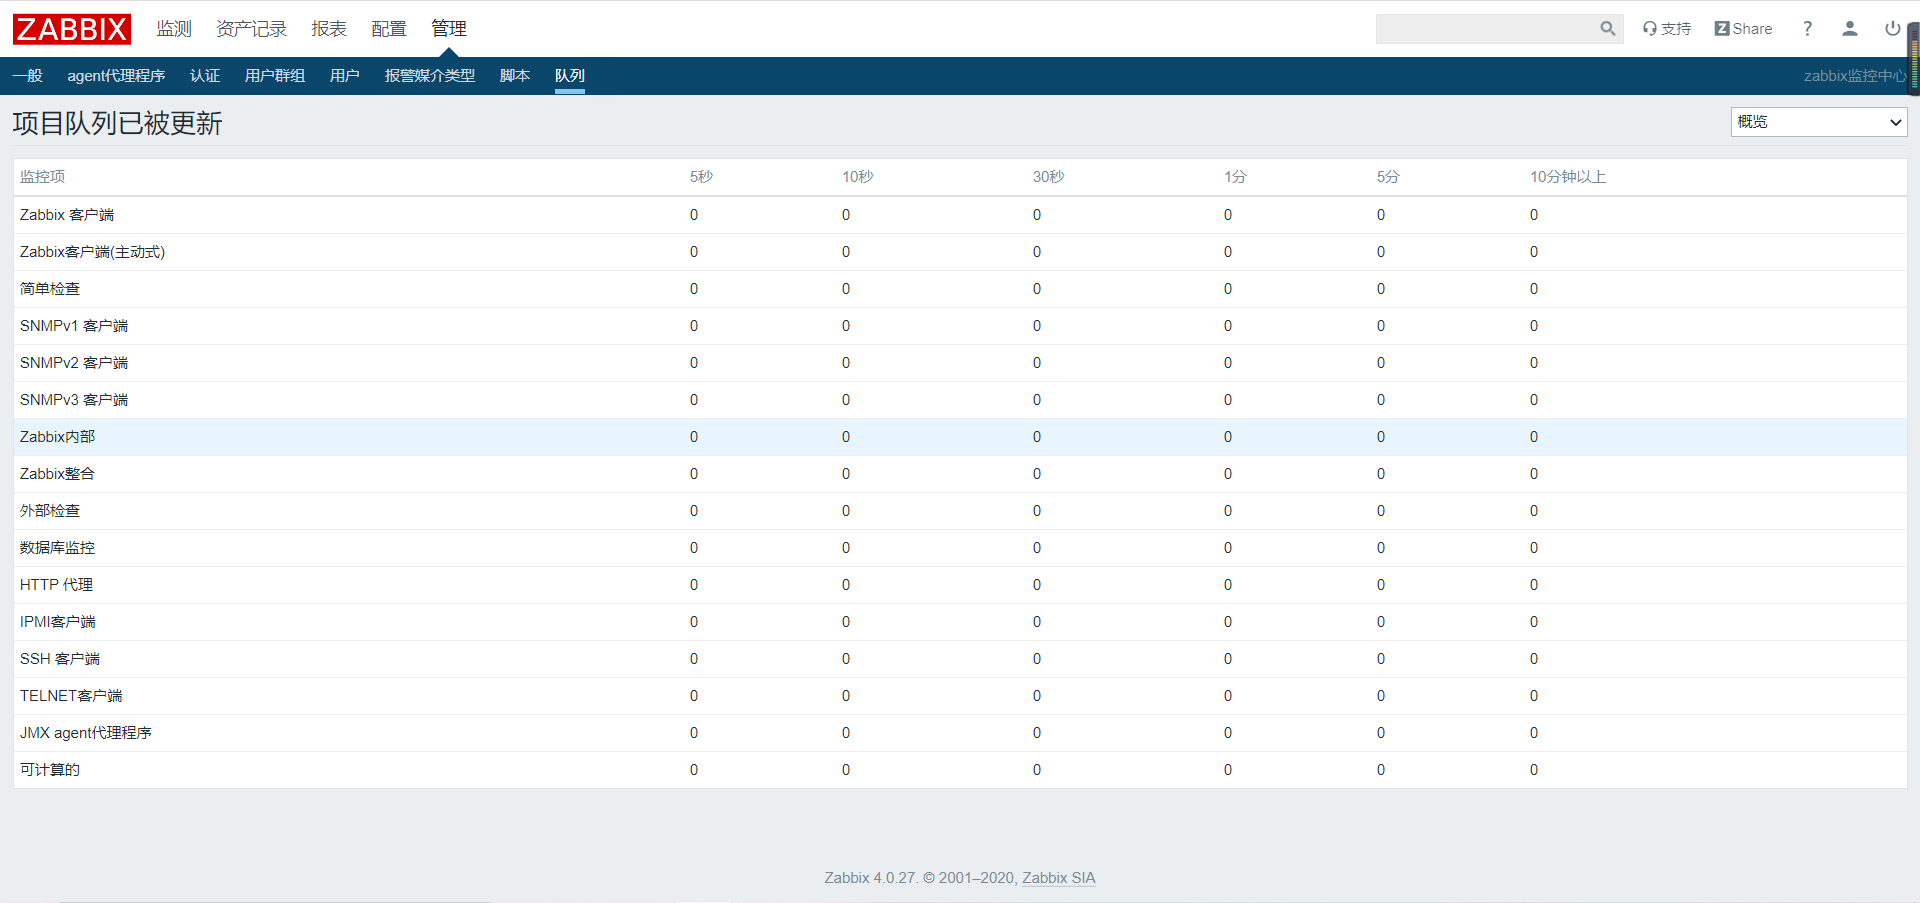The width and height of the screenshot is (1920, 903).
Task: Click the 5秒 column header
Action: (701, 177)
